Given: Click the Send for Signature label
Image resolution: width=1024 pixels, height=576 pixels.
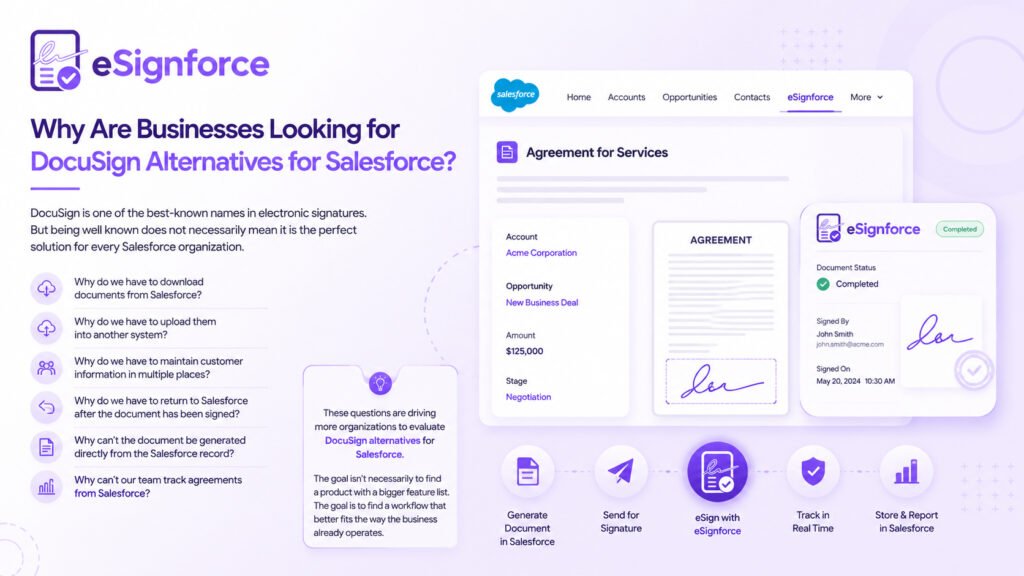Looking at the screenshot, I should tap(621, 522).
